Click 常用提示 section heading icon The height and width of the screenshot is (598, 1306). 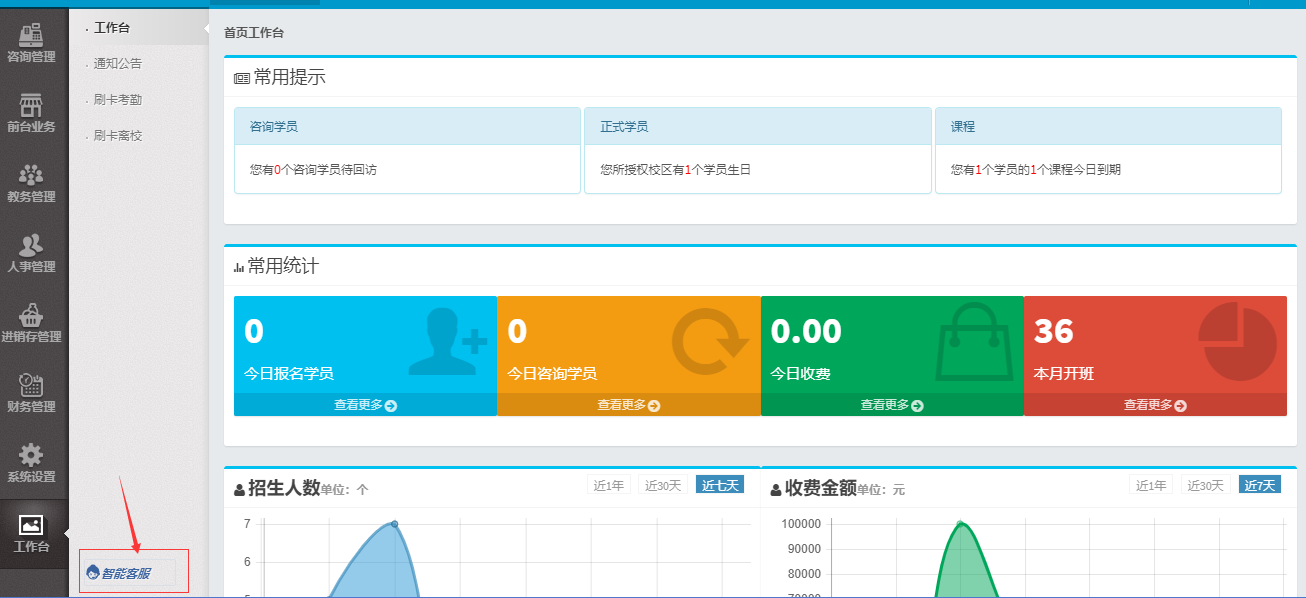pos(241,78)
